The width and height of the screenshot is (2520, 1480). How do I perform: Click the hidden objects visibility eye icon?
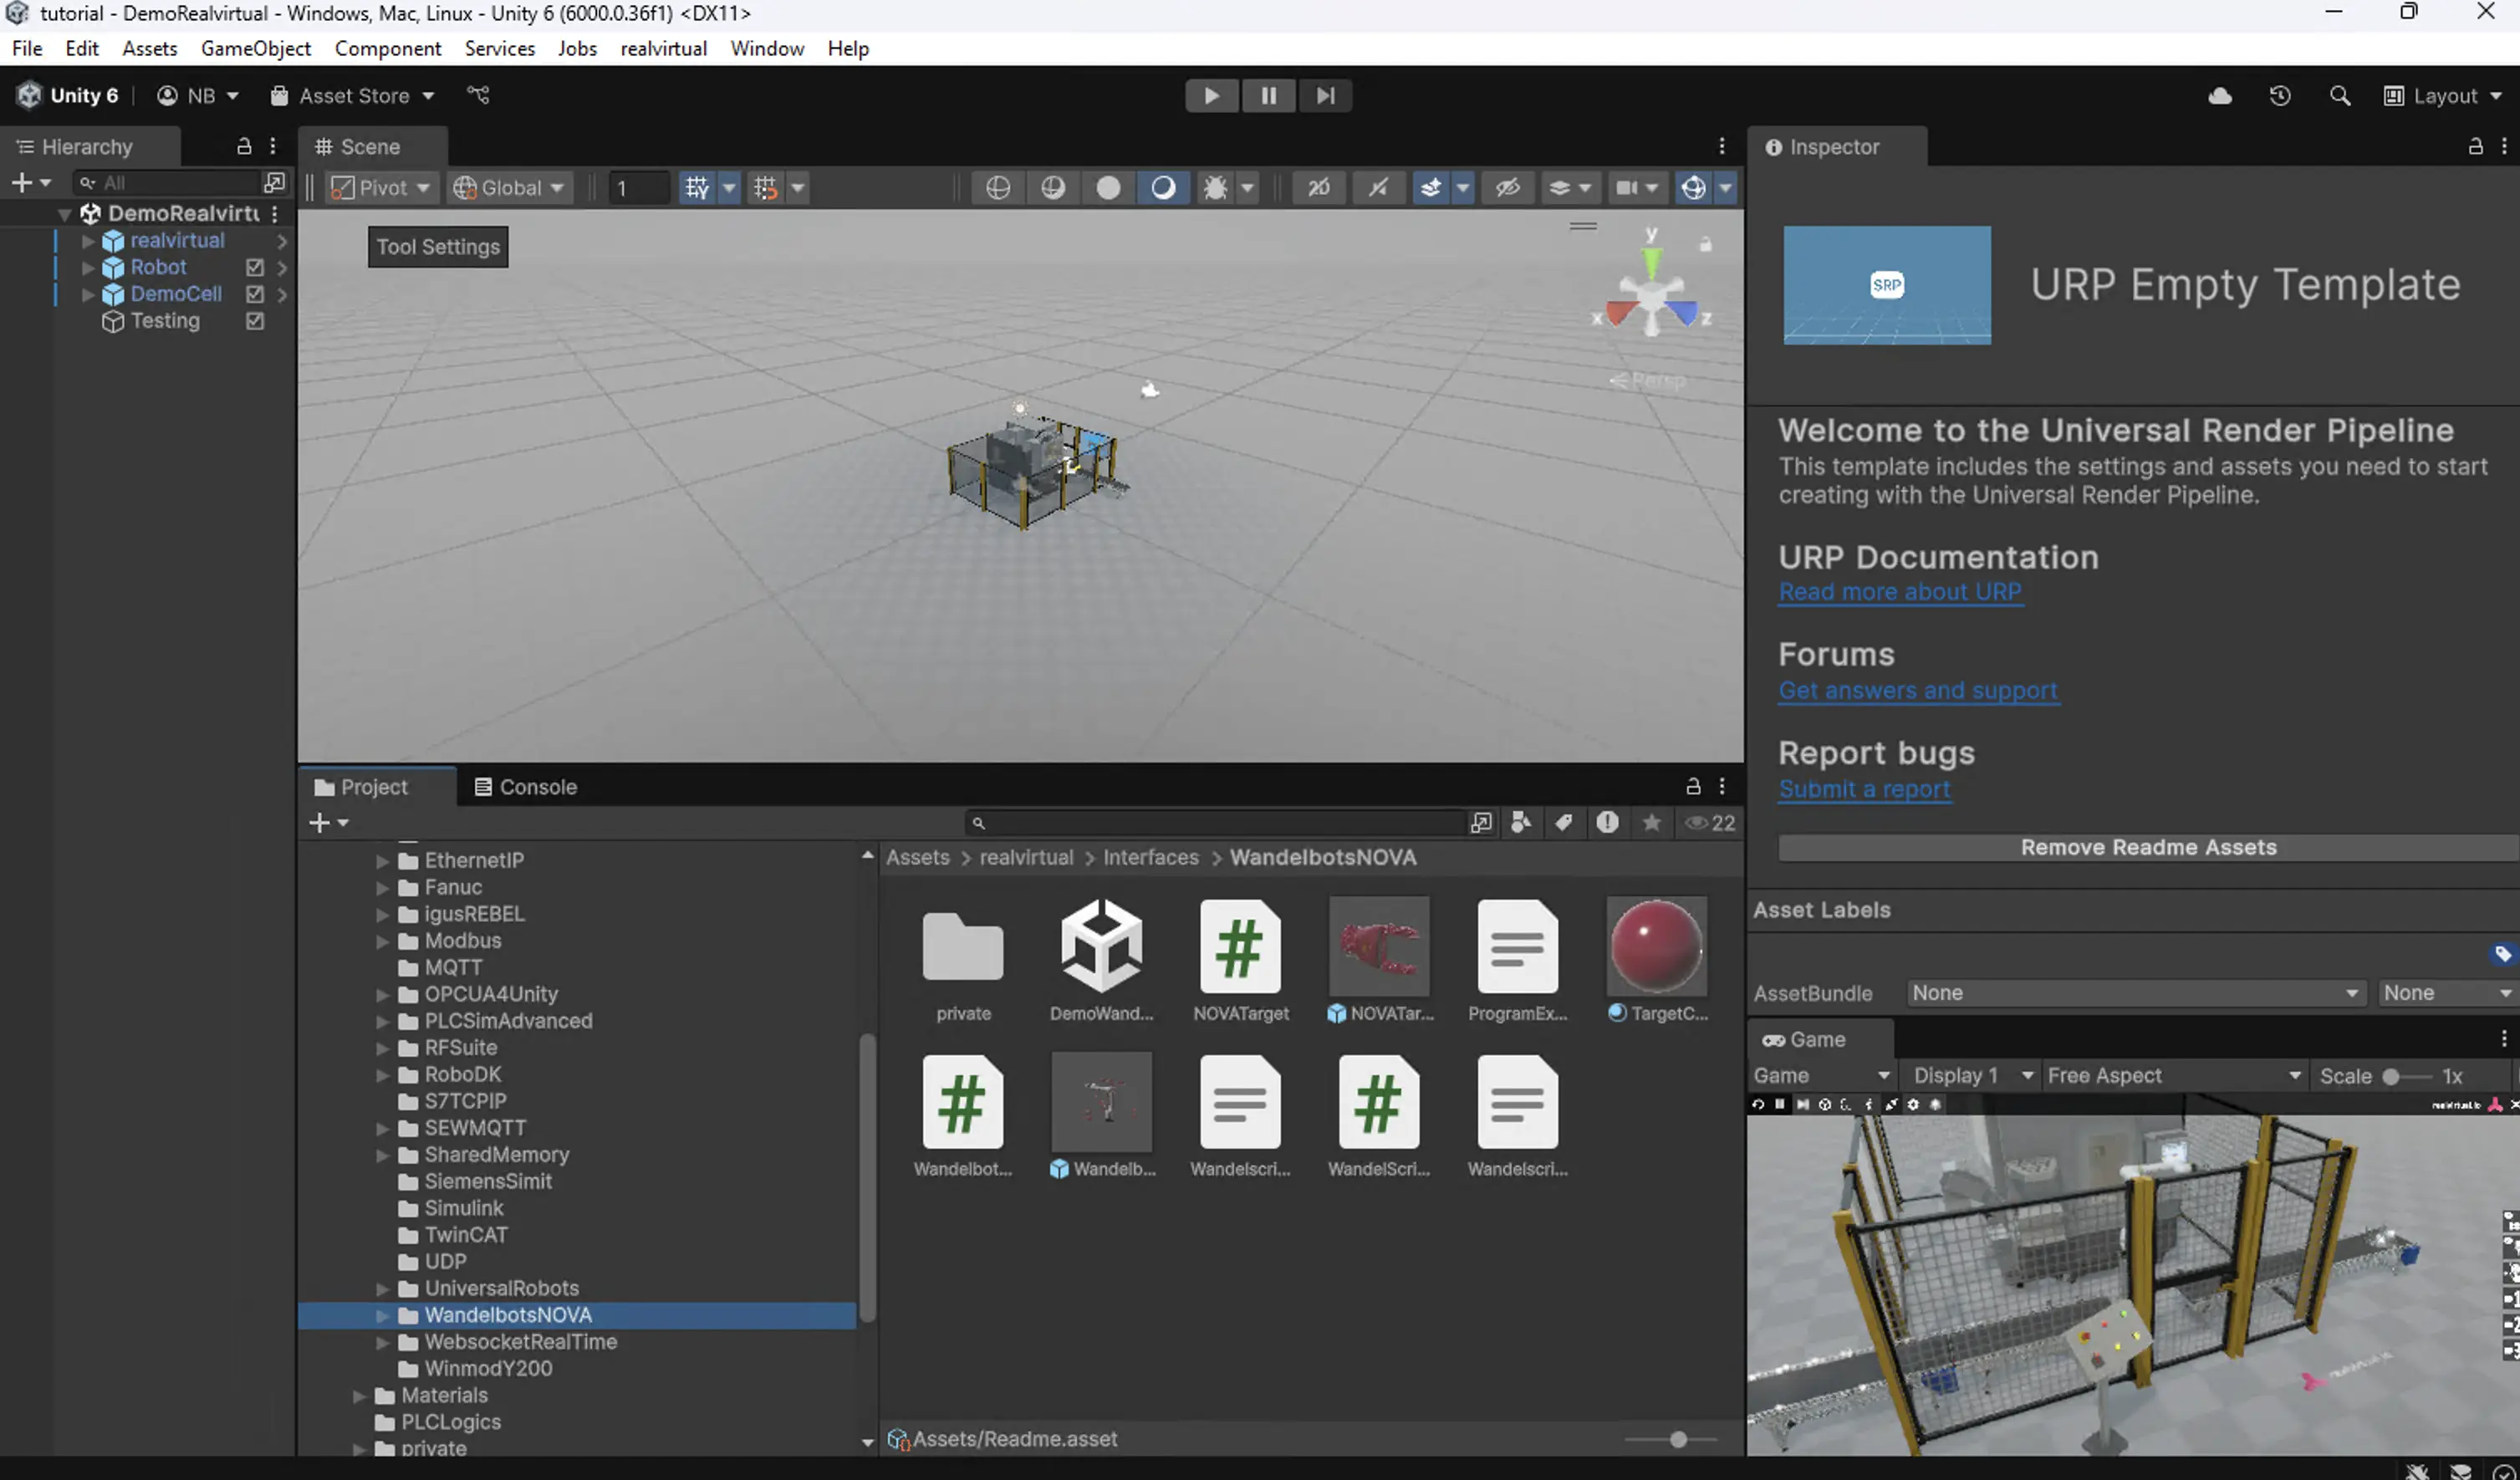click(x=1509, y=188)
